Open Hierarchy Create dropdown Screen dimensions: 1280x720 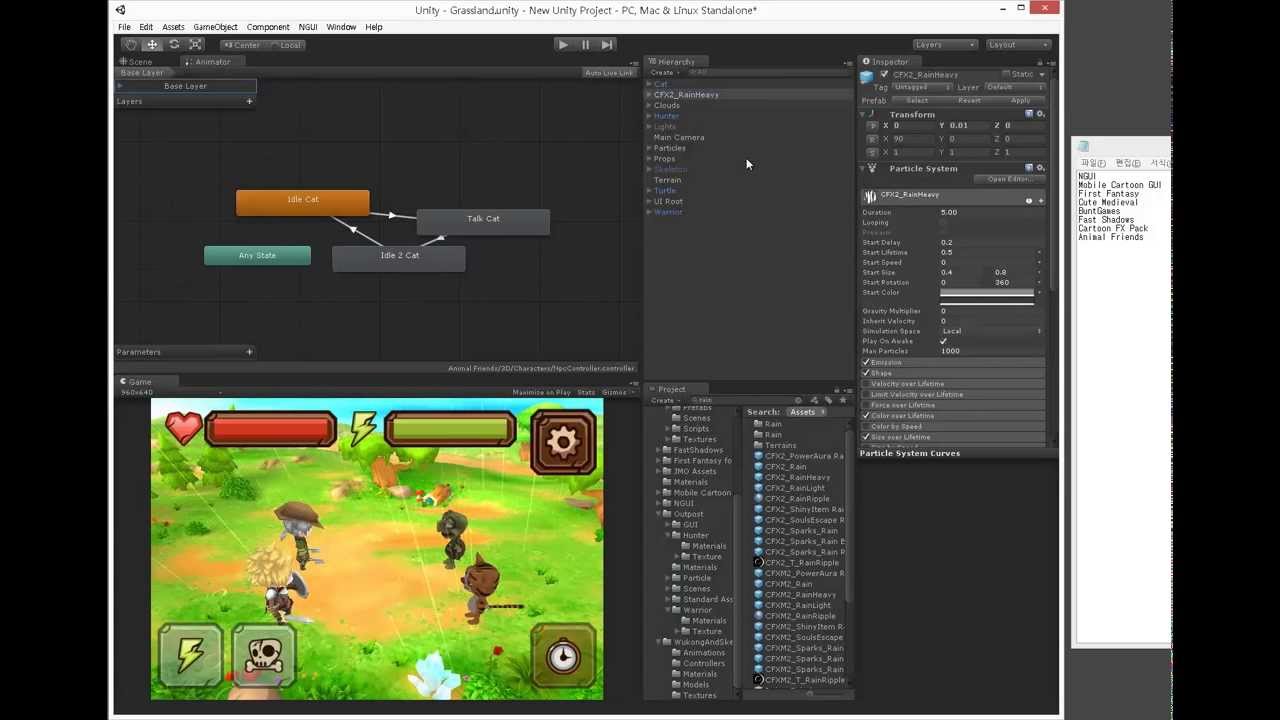pyautogui.click(x=662, y=73)
